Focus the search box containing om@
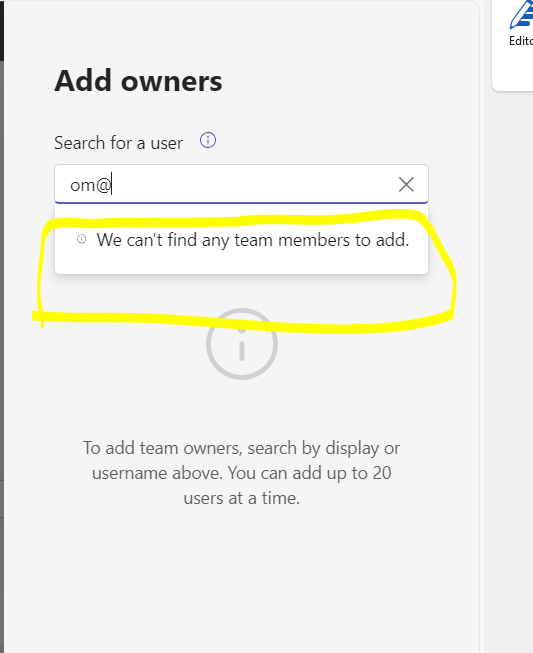Screen dimensions: 533x653 [x=242, y=184]
